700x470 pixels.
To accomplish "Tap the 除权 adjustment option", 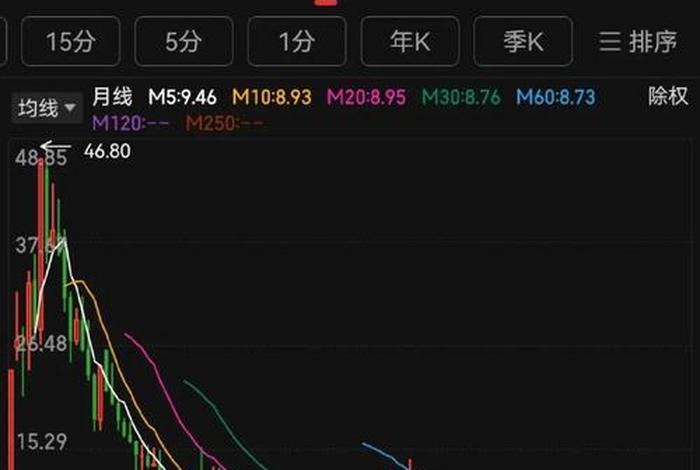I will click(668, 96).
